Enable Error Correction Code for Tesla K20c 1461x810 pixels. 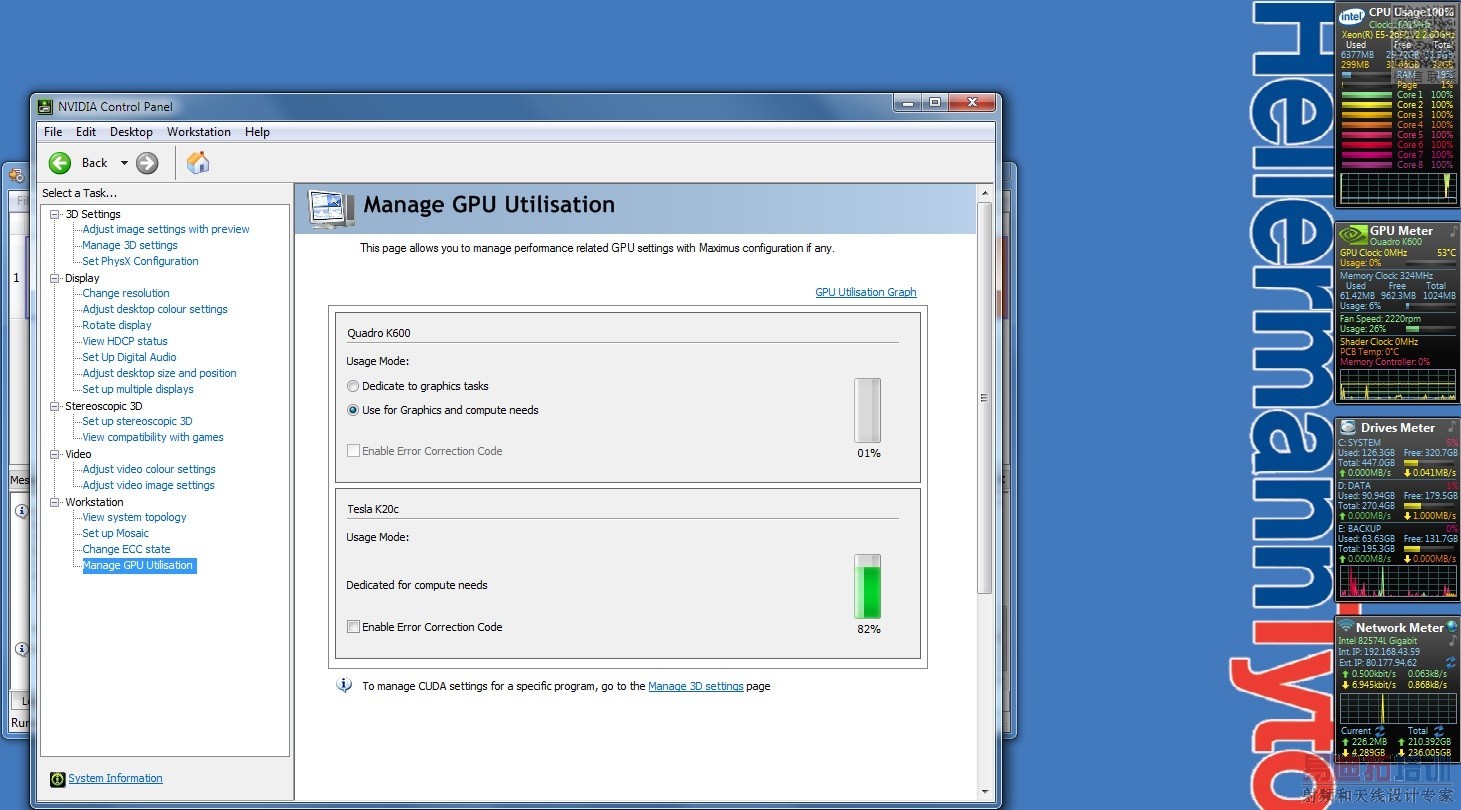(x=353, y=627)
